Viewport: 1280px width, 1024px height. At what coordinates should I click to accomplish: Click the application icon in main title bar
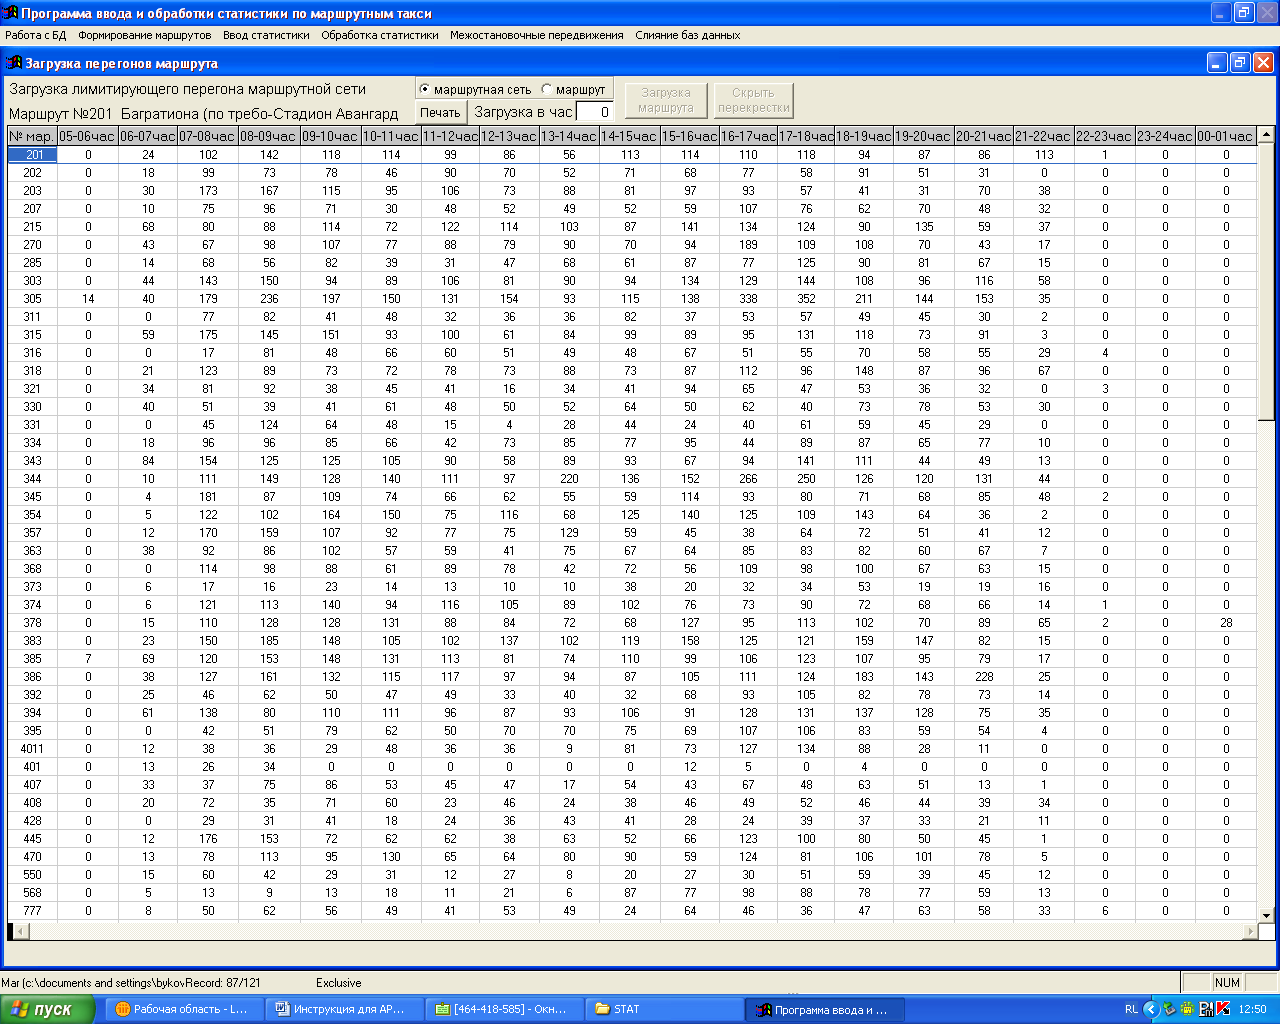point(10,13)
